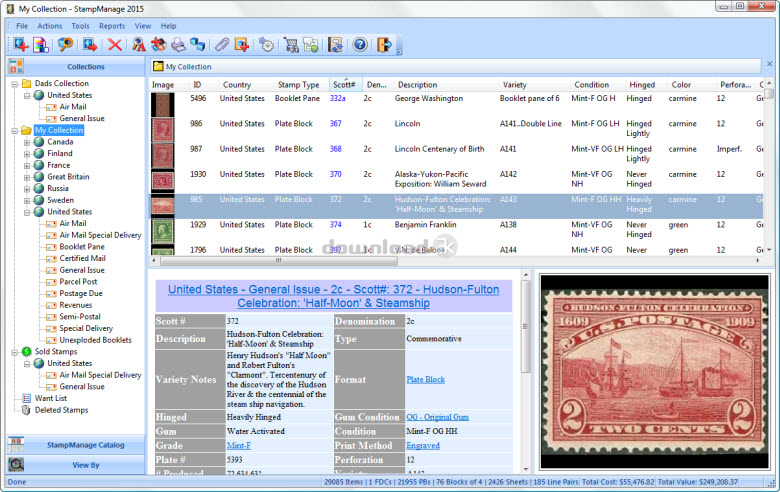Open toolbar overflow options arrow
Screen dimensions: 780x492
tap(399, 52)
